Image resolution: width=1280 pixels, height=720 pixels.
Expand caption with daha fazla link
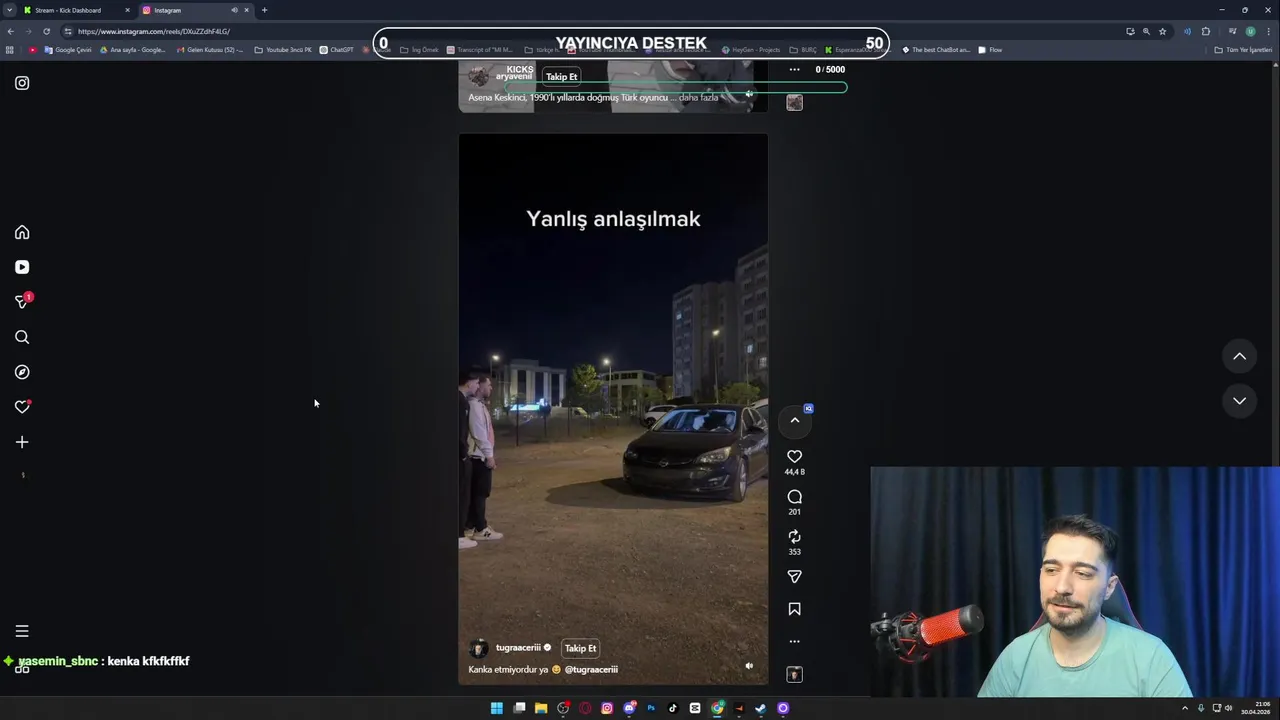click(698, 98)
